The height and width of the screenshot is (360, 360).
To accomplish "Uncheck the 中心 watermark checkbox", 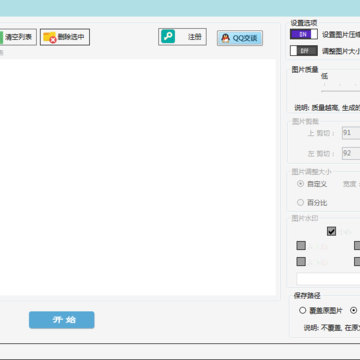I will click(331, 231).
